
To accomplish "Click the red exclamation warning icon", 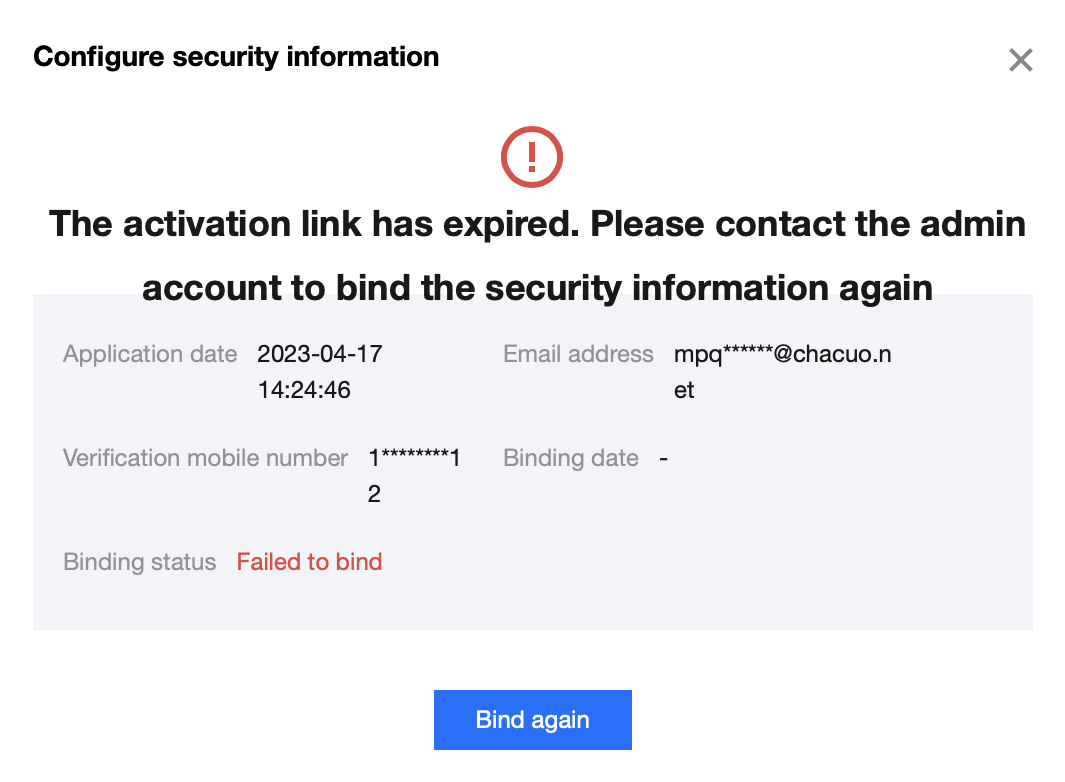I will tap(532, 157).
